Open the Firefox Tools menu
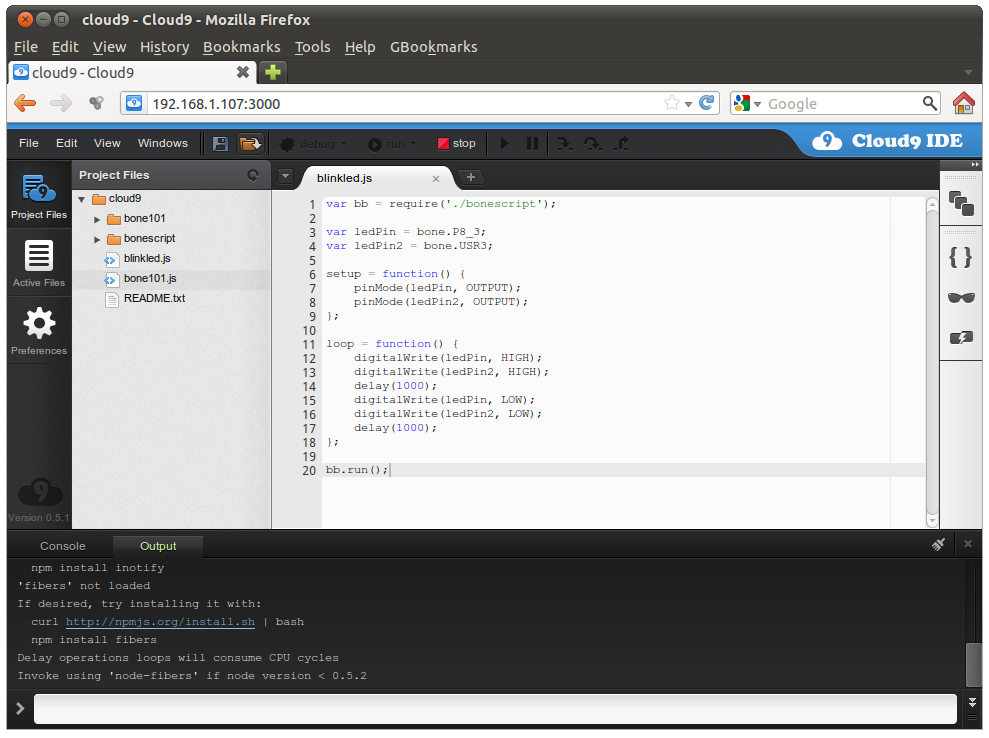The width and height of the screenshot is (989, 738). coord(313,47)
